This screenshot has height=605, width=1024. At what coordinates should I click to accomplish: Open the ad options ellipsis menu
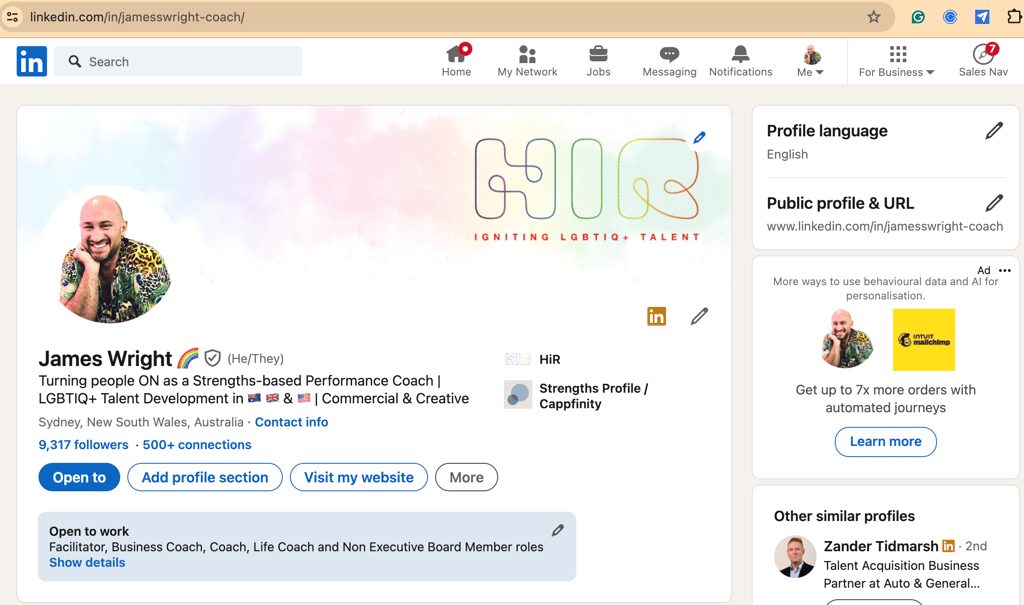(x=1005, y=270)
